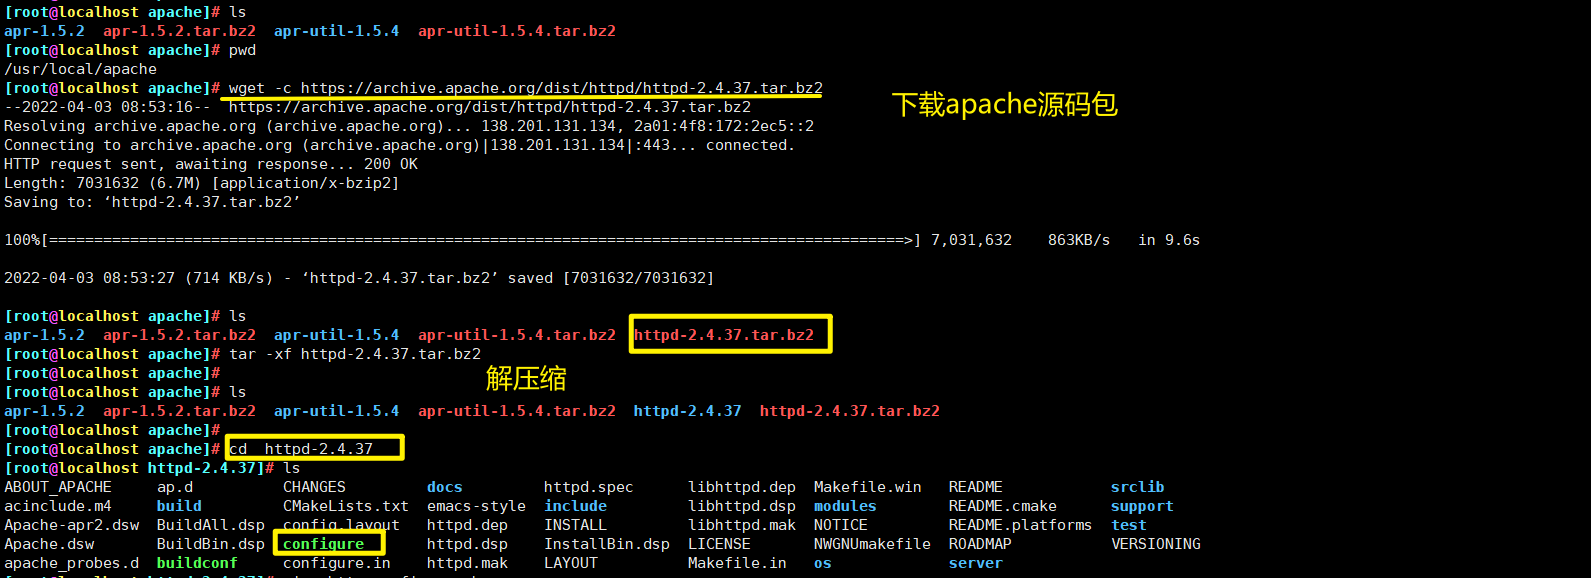The width and height of the screenshot is (1591, 578).
Task: Click the README.platforms file name
Action: click(x=1021, y=525)
